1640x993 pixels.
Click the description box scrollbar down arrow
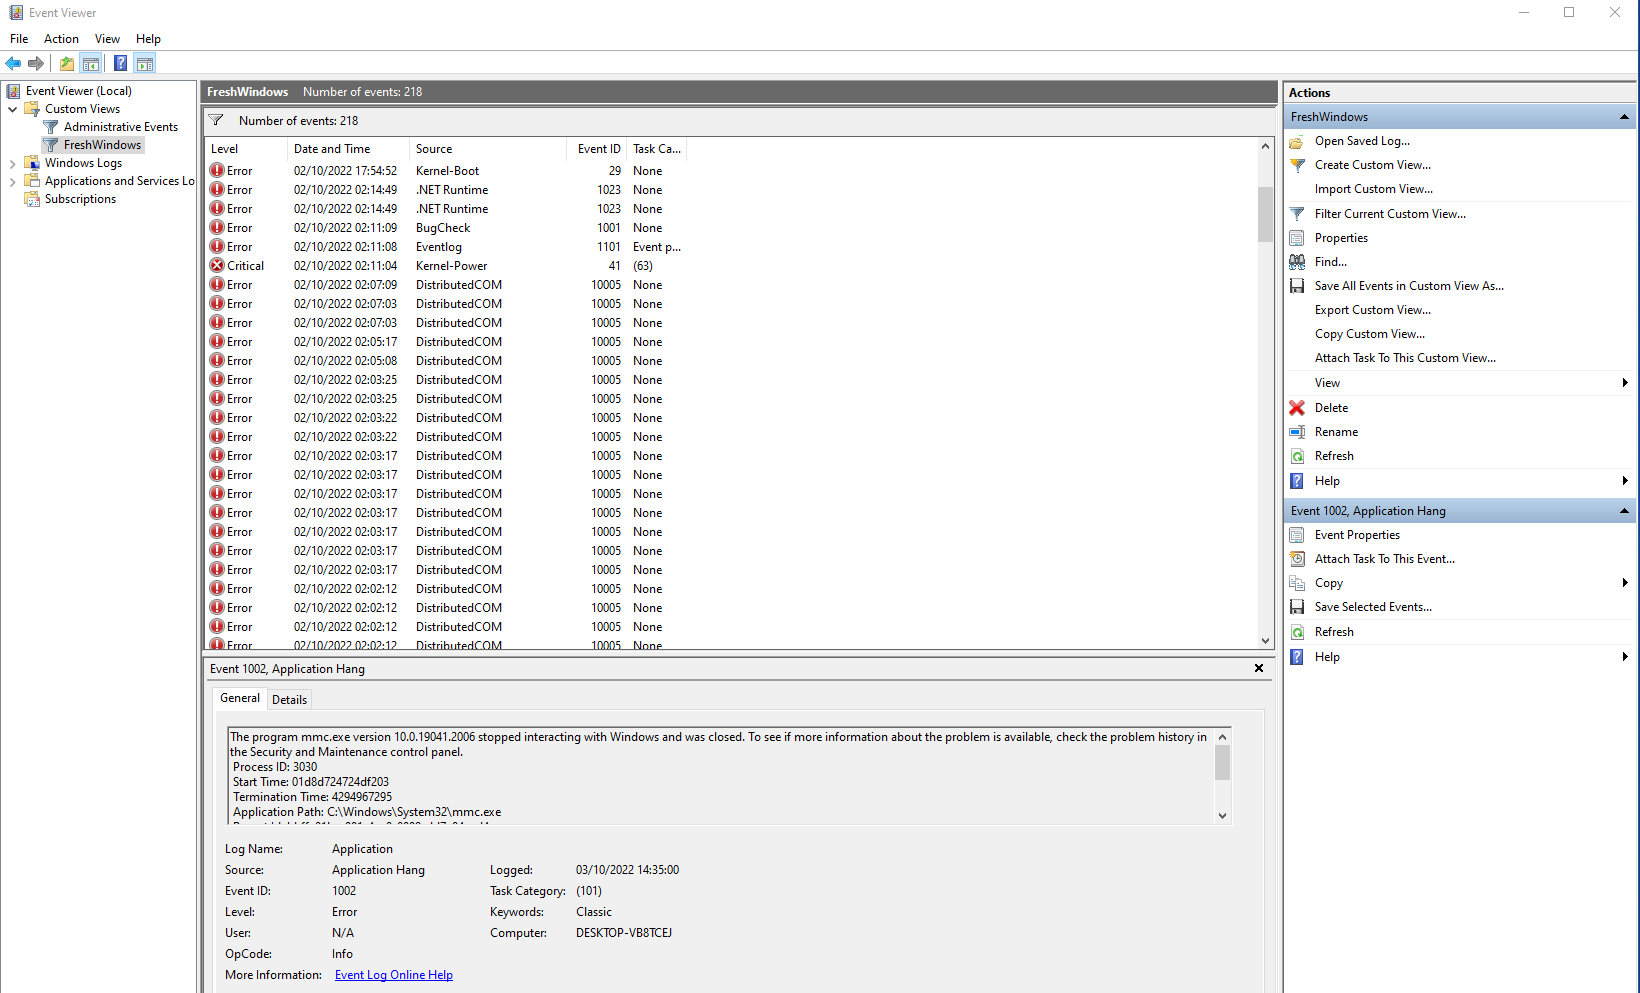(x=1222, y=816)
